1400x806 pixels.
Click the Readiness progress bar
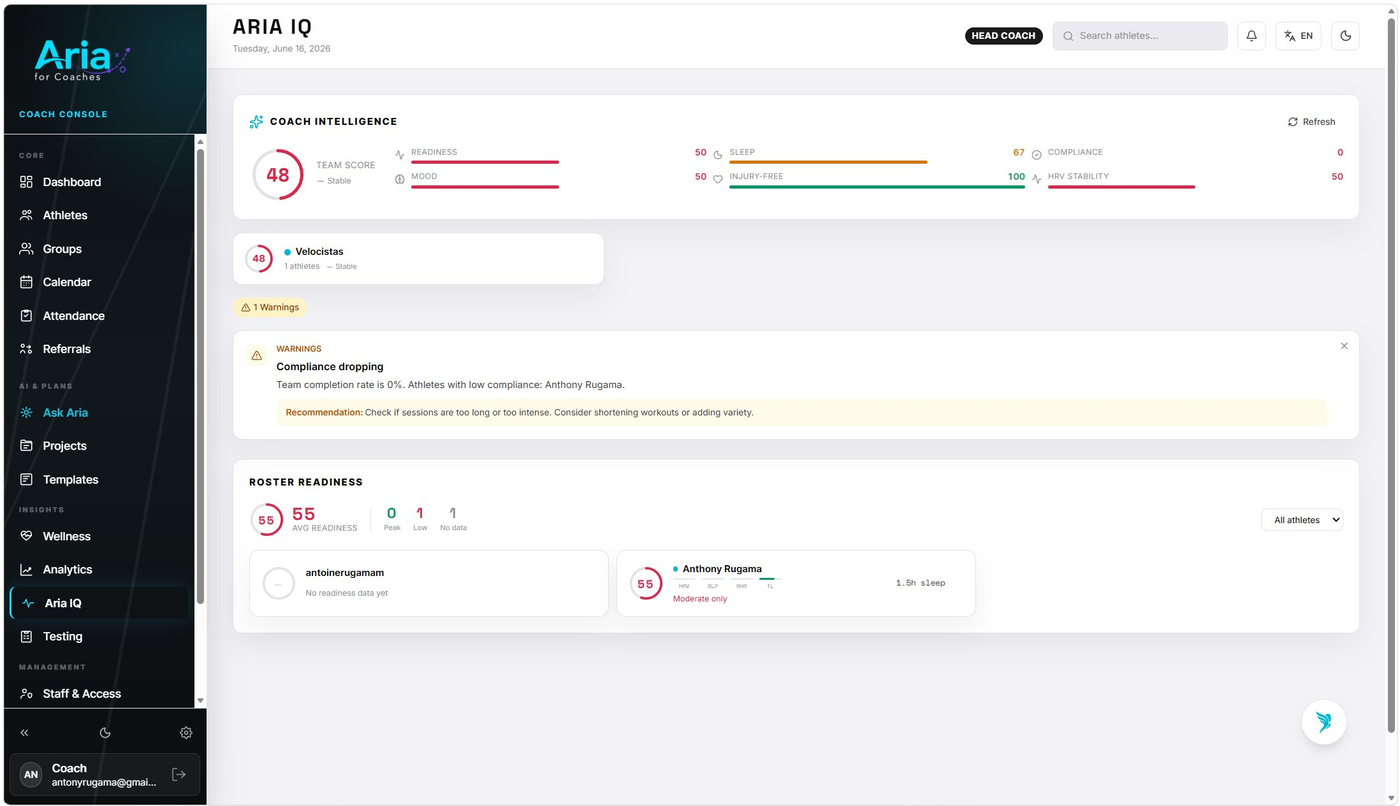tap(485, 162)
